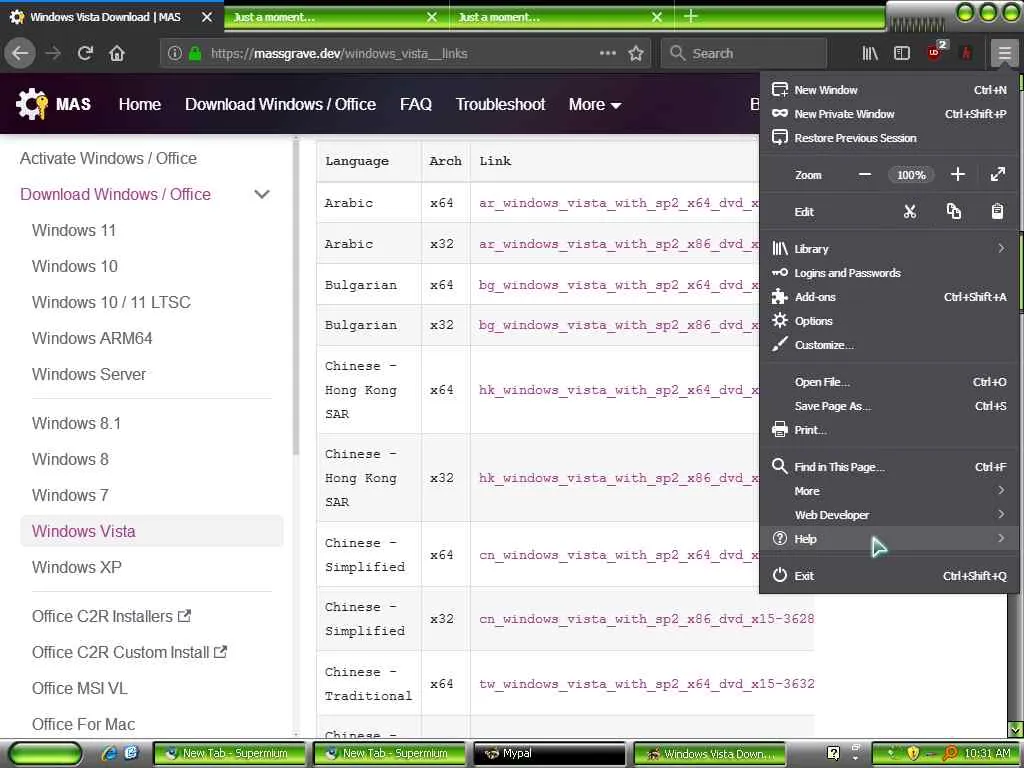Select Open File... menu entry
Viewport: 1024px width, 768px height.
[889, 382]
